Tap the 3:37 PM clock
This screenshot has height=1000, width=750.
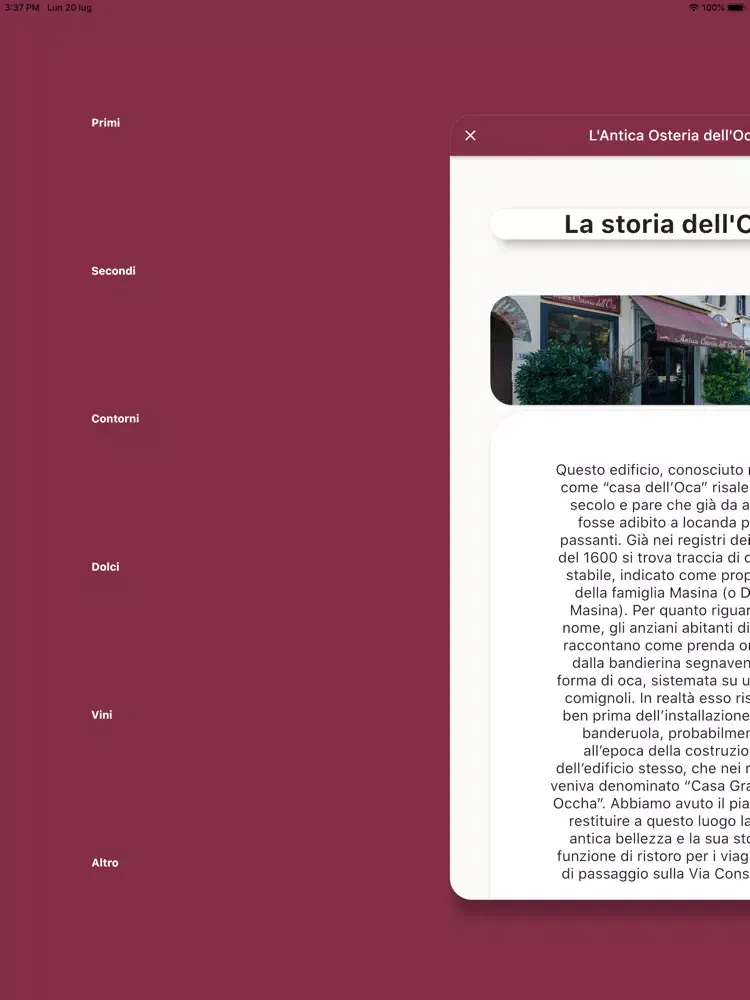point(22,8)
